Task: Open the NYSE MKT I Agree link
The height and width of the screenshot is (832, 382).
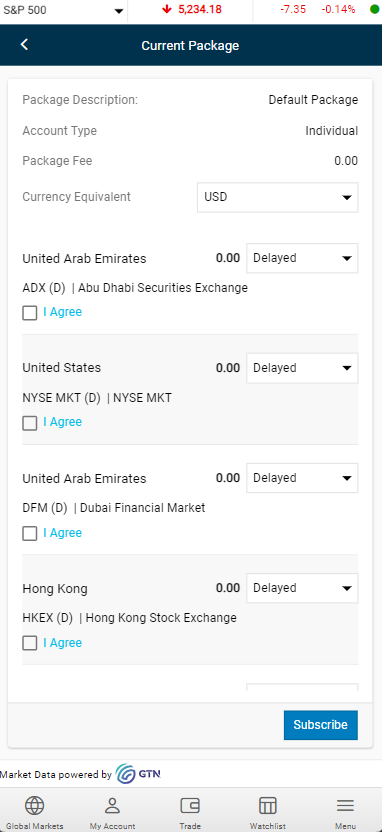Action: pyautogui.click(x=63, y=422)
